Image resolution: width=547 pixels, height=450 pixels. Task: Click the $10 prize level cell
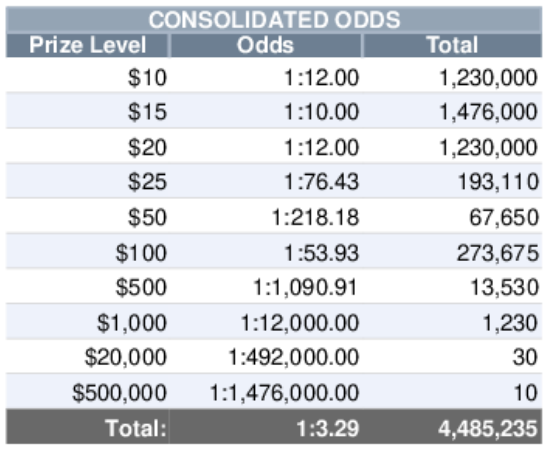[x=88, y=75]
